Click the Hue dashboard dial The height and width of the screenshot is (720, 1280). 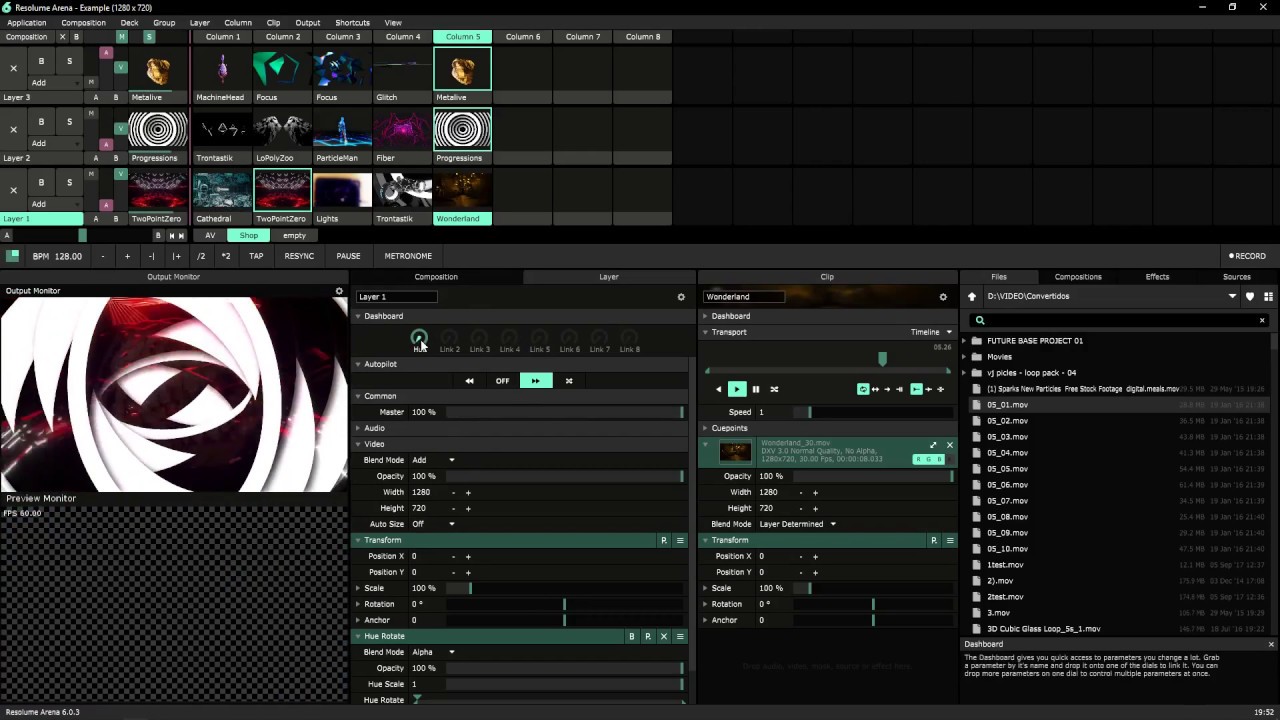pyautogui.click(x=419, y=338)
